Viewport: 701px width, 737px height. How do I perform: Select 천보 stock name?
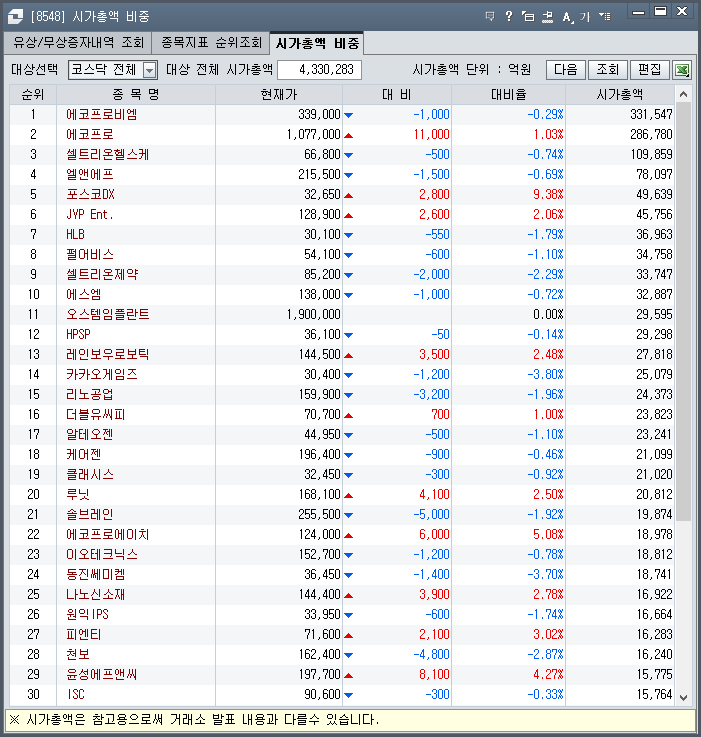[x=78, y=654]
